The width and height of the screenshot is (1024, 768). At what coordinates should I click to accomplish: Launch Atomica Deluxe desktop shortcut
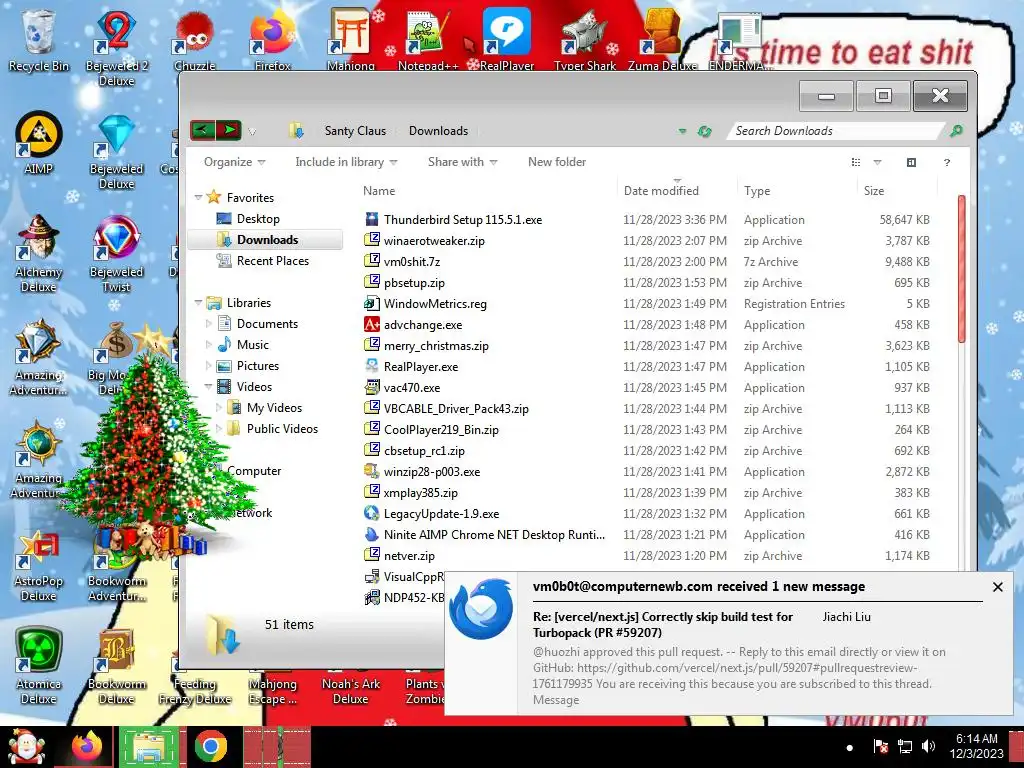39,666
